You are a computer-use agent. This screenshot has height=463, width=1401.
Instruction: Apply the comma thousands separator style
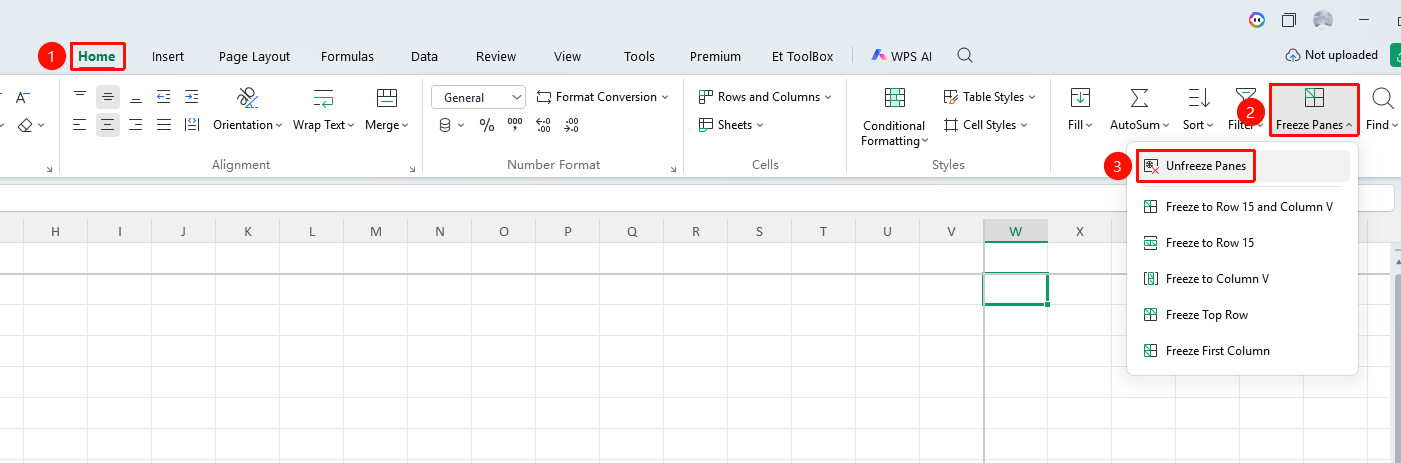coord(515,125)
